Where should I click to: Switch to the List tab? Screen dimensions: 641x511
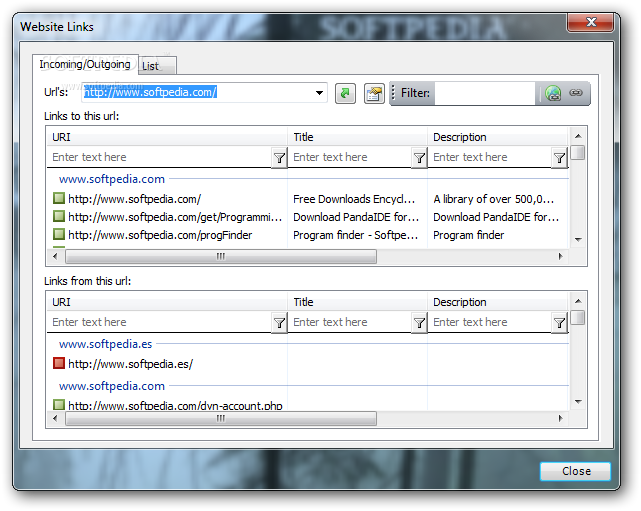tap(157, 66)
